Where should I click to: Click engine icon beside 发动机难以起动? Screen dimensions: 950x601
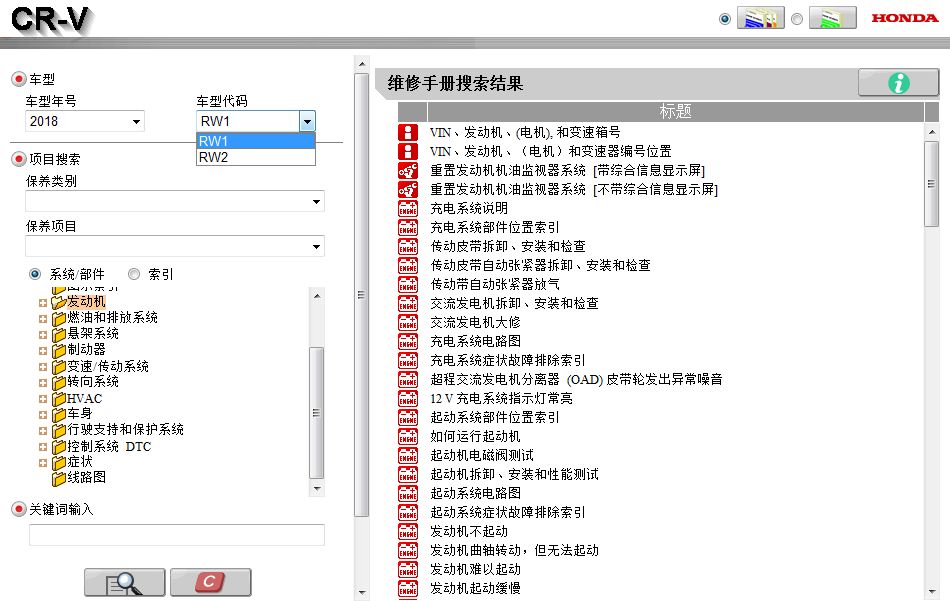[x=408, y=569]
